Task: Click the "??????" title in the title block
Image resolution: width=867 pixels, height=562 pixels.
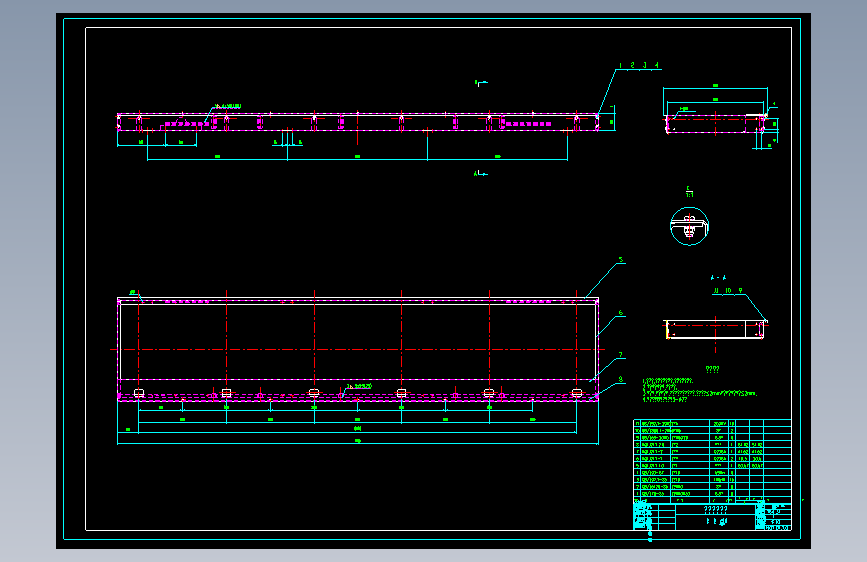Action: point(715,509)
